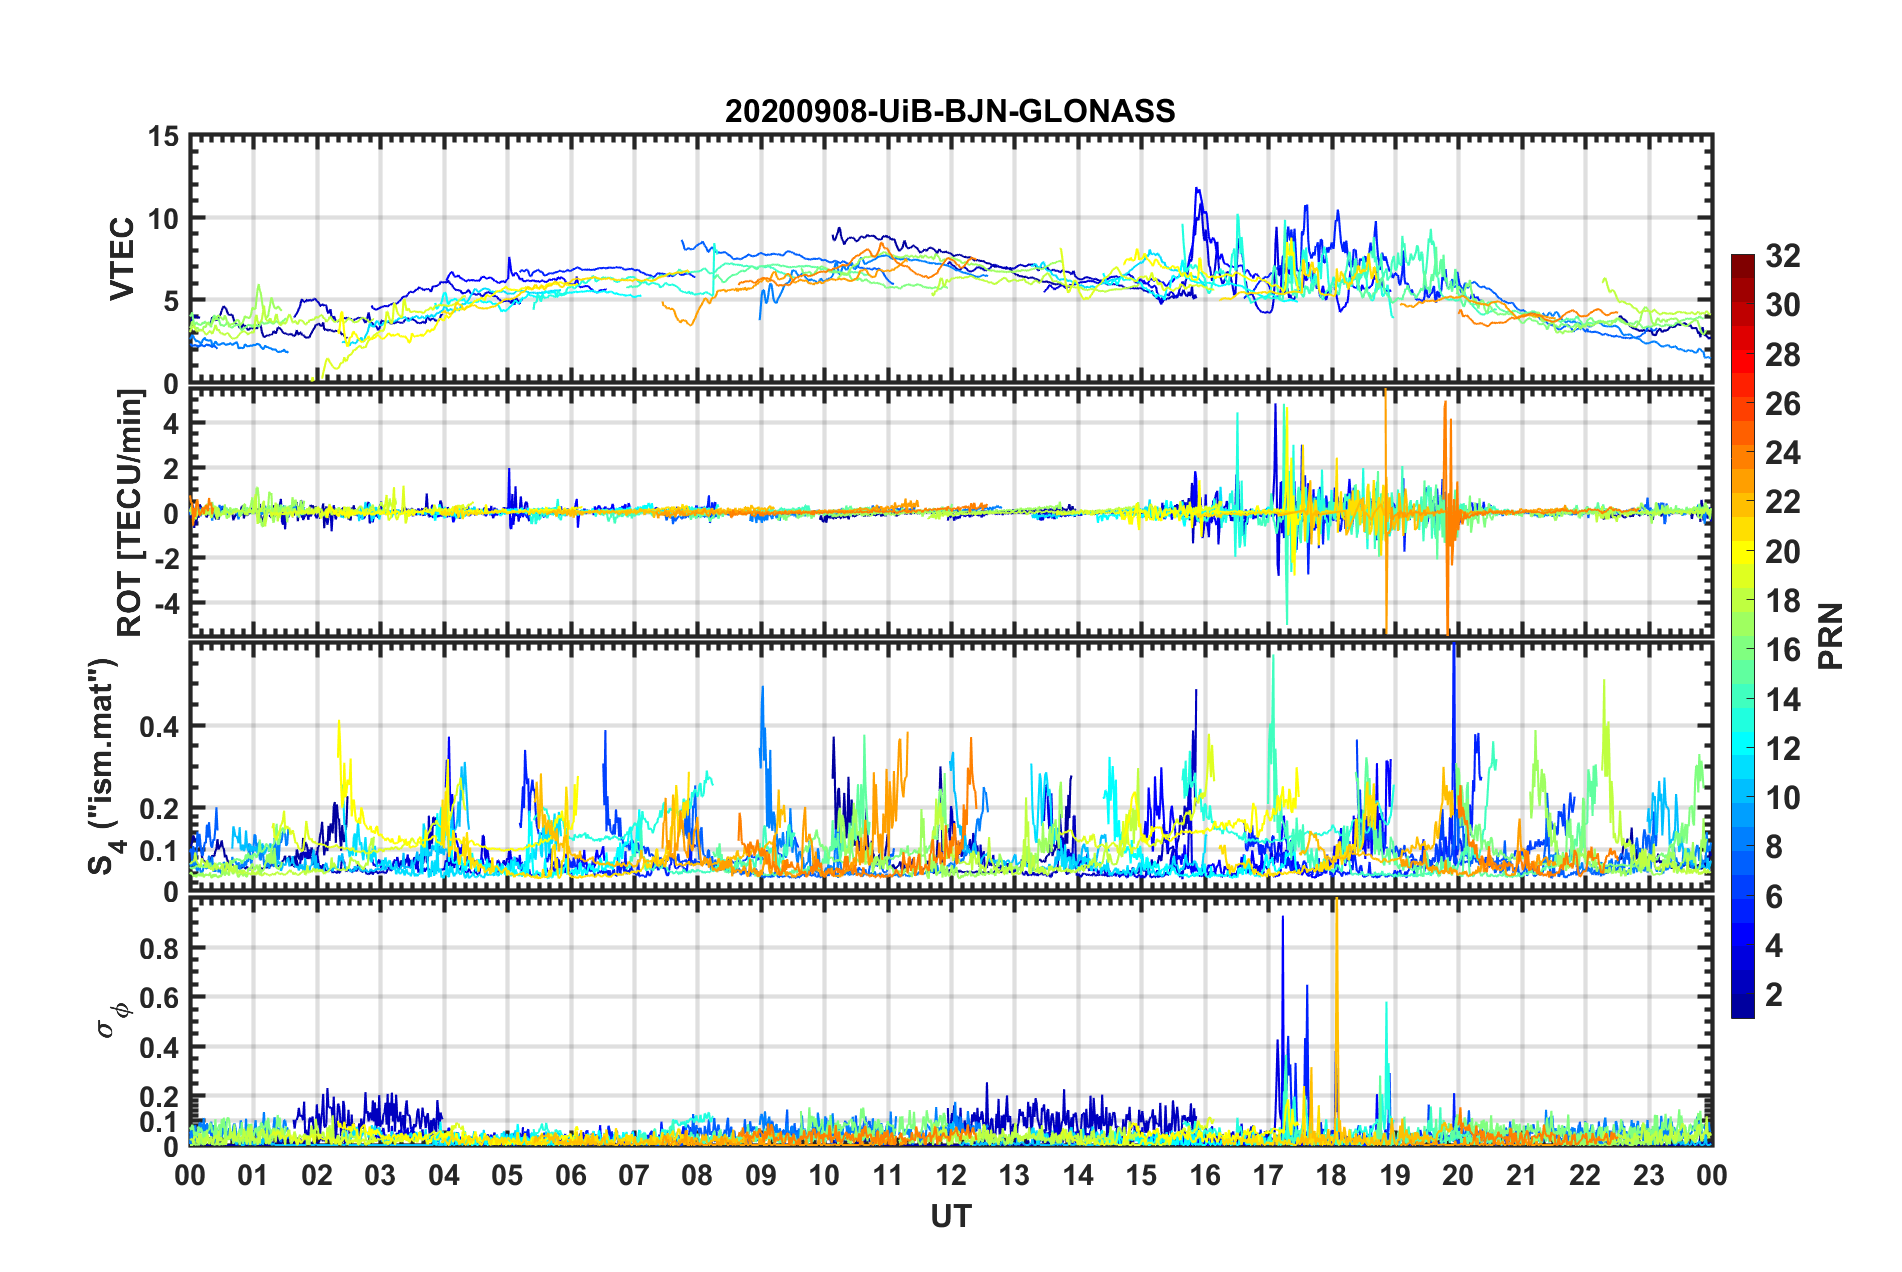The width and height of the screenshot is (1902, 1272).
Task: Click the sigma phi tick label 0.8
Action: coord(160,948)
